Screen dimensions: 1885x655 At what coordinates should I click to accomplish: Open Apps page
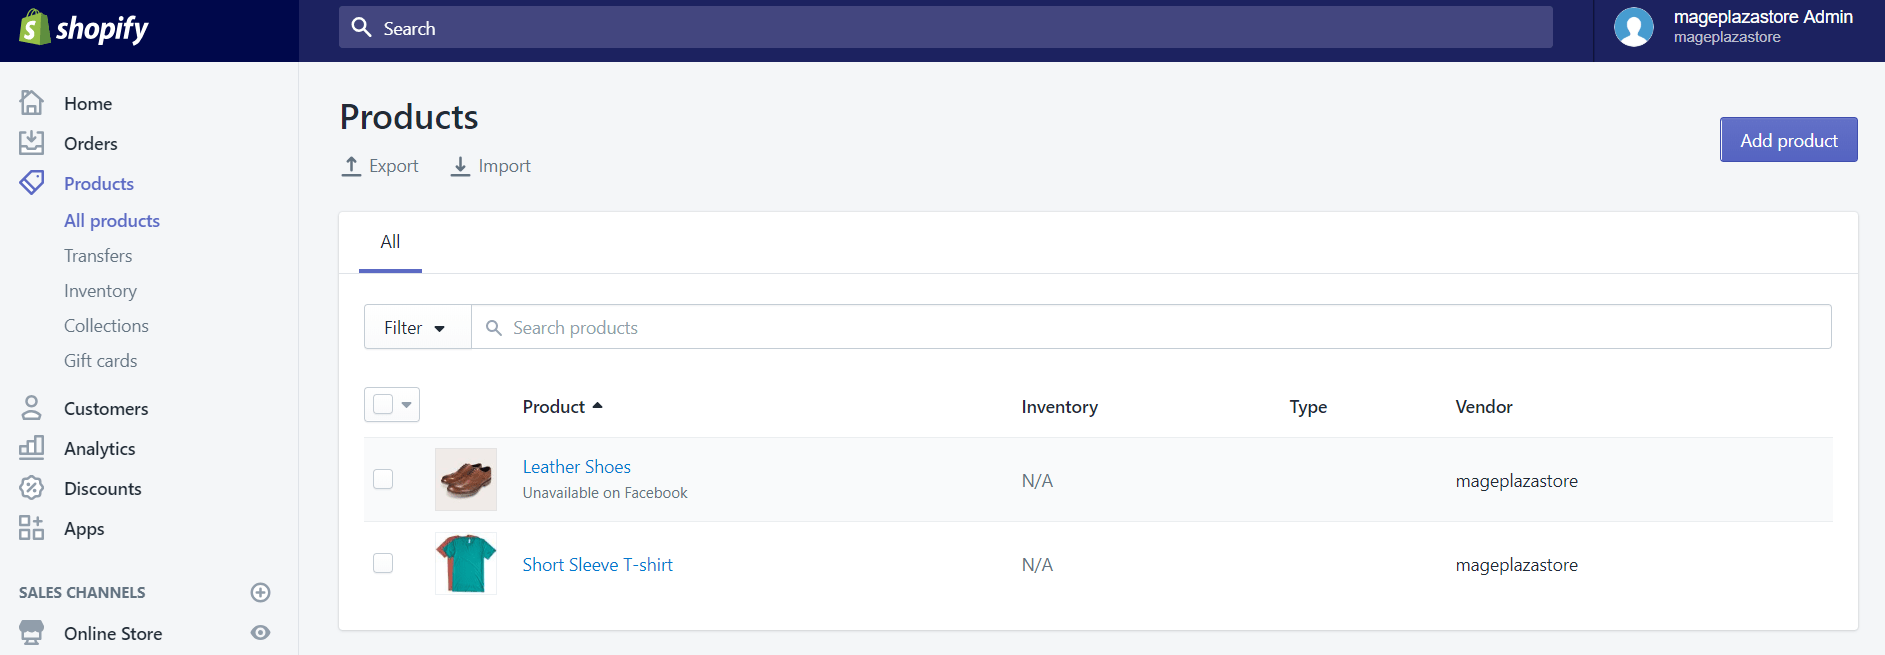click(84, 528)
